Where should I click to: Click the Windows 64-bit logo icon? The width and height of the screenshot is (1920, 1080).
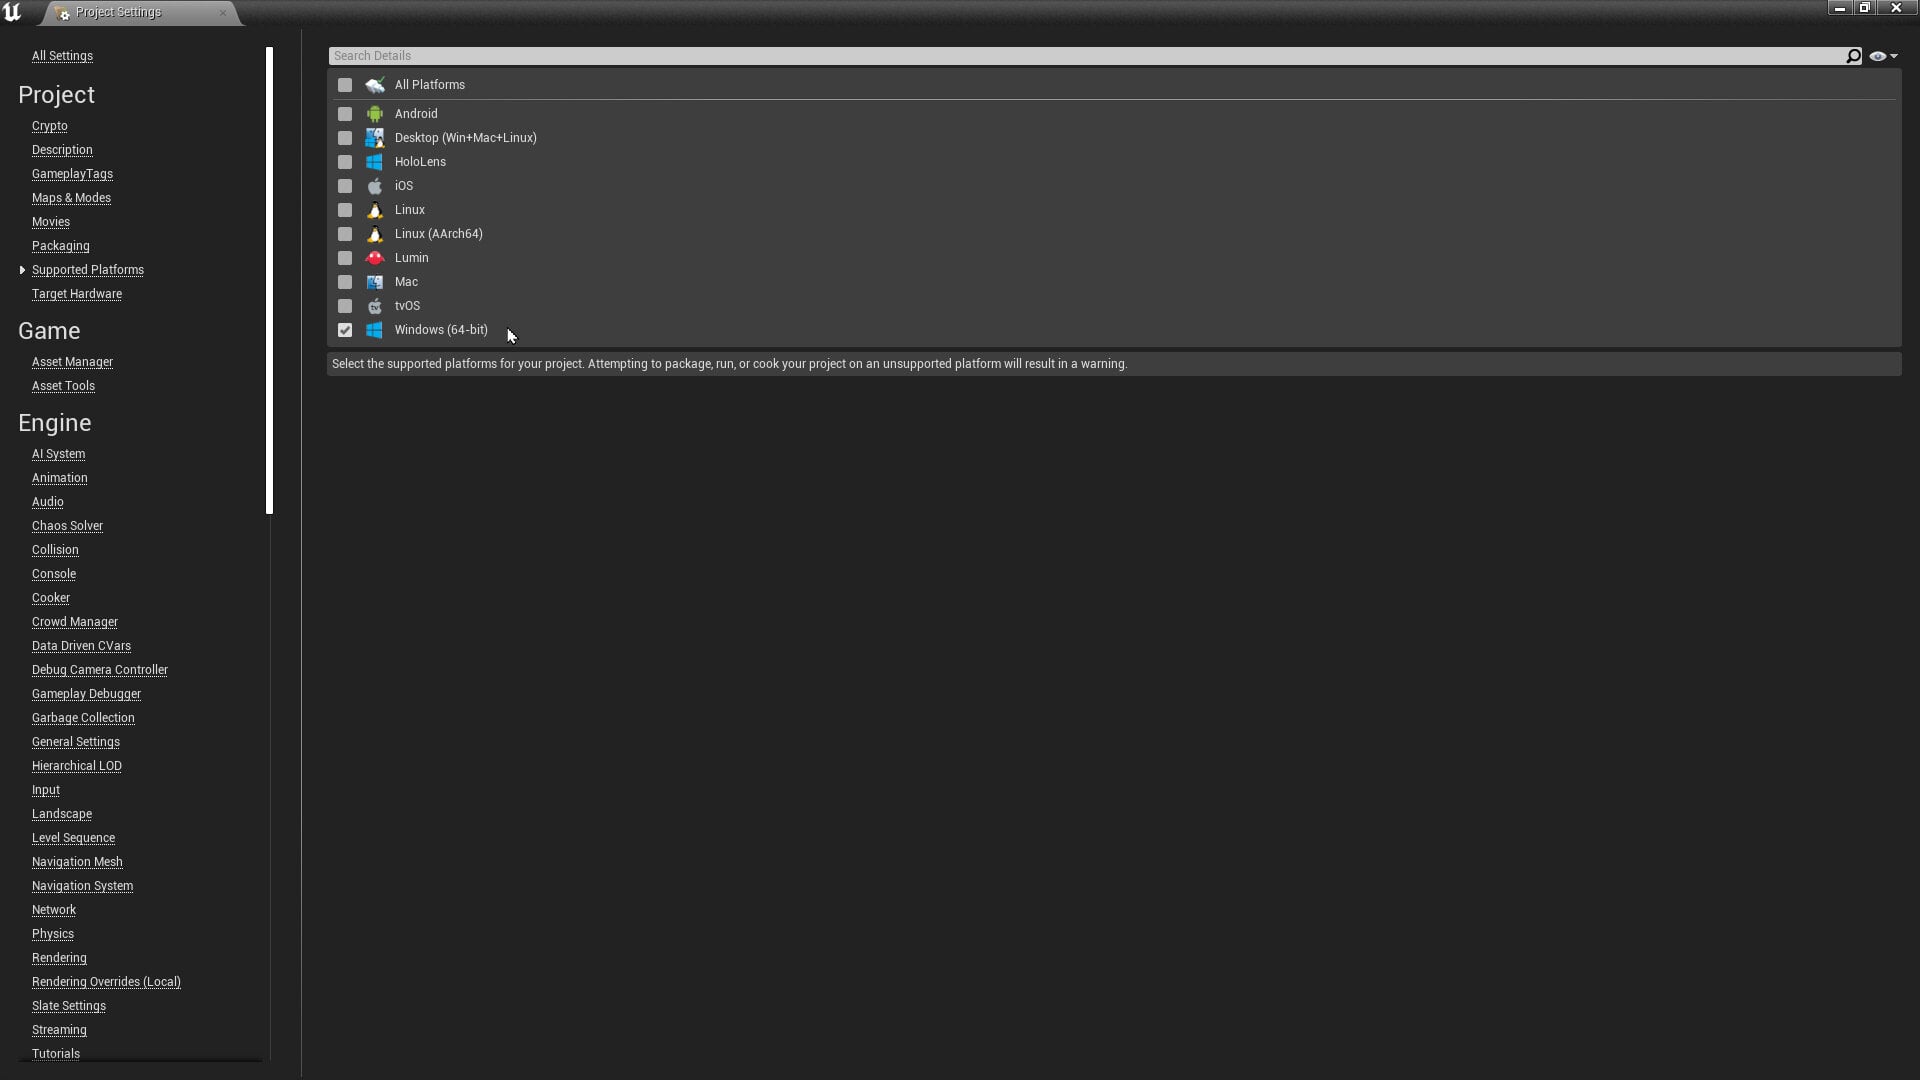[x=375, y=330]
